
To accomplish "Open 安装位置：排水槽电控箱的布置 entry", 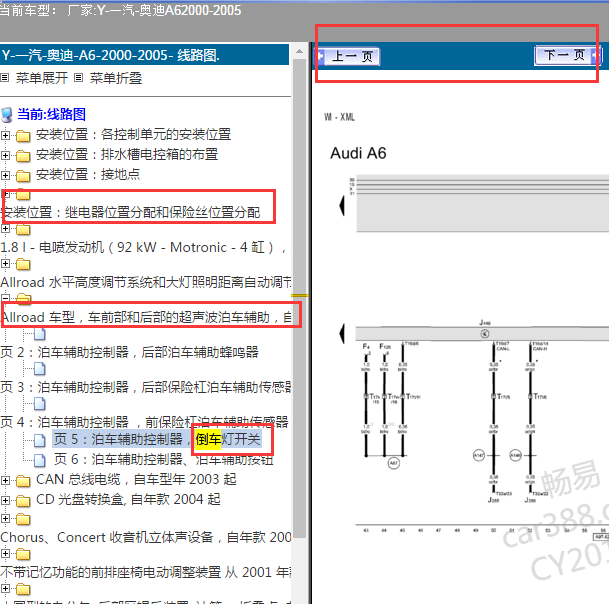I will pyautogui.click(x=127, y=154).
